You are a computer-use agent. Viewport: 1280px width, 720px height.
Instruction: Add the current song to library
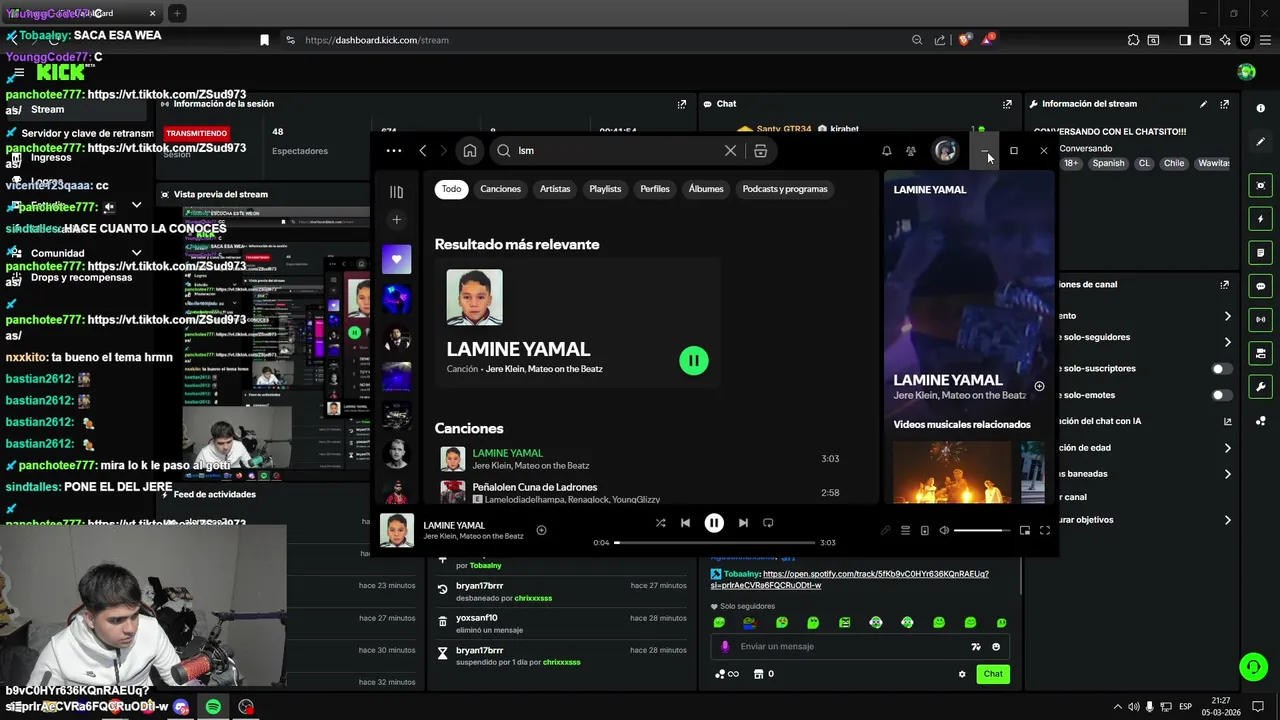coord(541,530)
